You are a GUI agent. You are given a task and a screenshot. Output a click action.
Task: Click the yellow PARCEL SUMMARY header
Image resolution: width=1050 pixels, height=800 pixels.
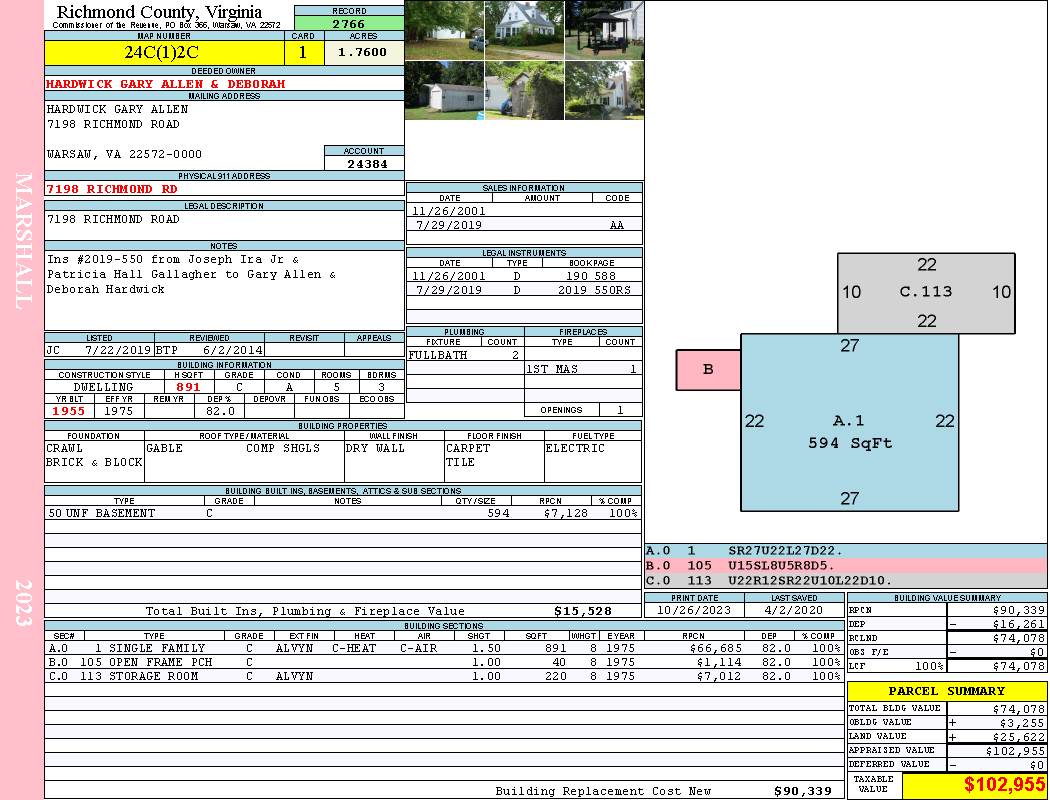tap(946, 691)
